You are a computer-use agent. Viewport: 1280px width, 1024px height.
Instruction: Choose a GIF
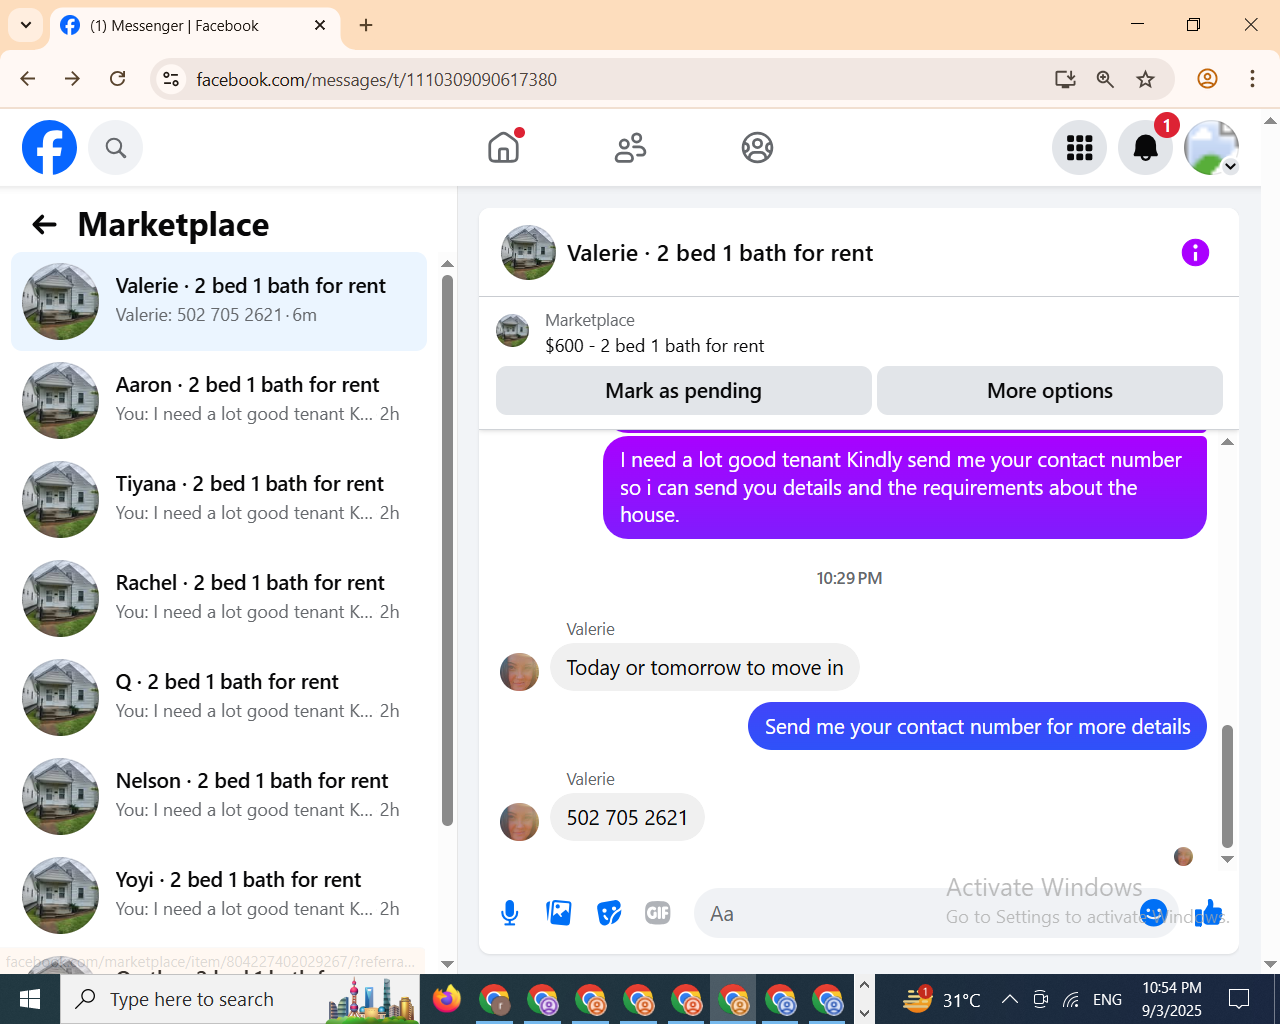(658, 913)
